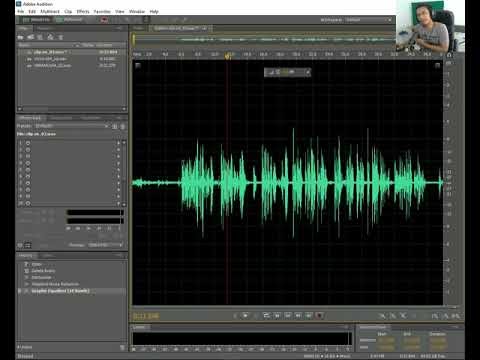This screenshot has height=360, width=480.
Task: Select 'Adaptive Noise Reduction' history entry
Action: (x=55, y=284)
